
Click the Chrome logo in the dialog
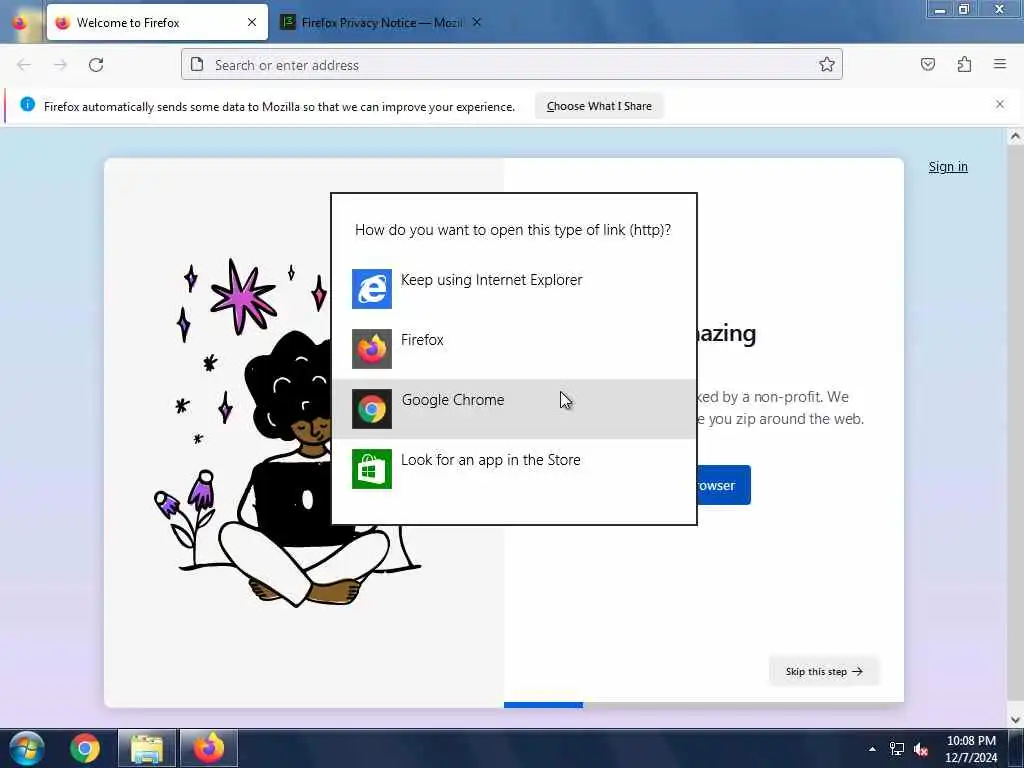[x=372, y=409]
